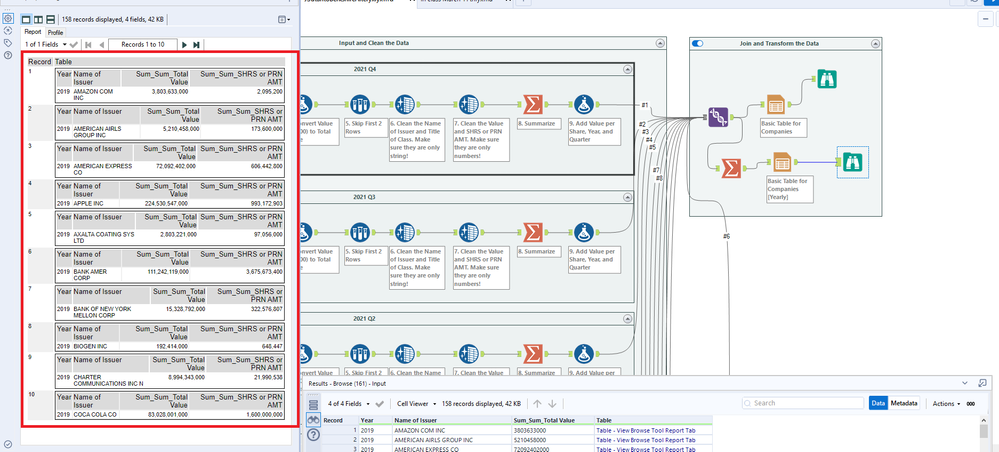Open the Table report link for Amazon row
999x452 pixels.
pos(645,430)
